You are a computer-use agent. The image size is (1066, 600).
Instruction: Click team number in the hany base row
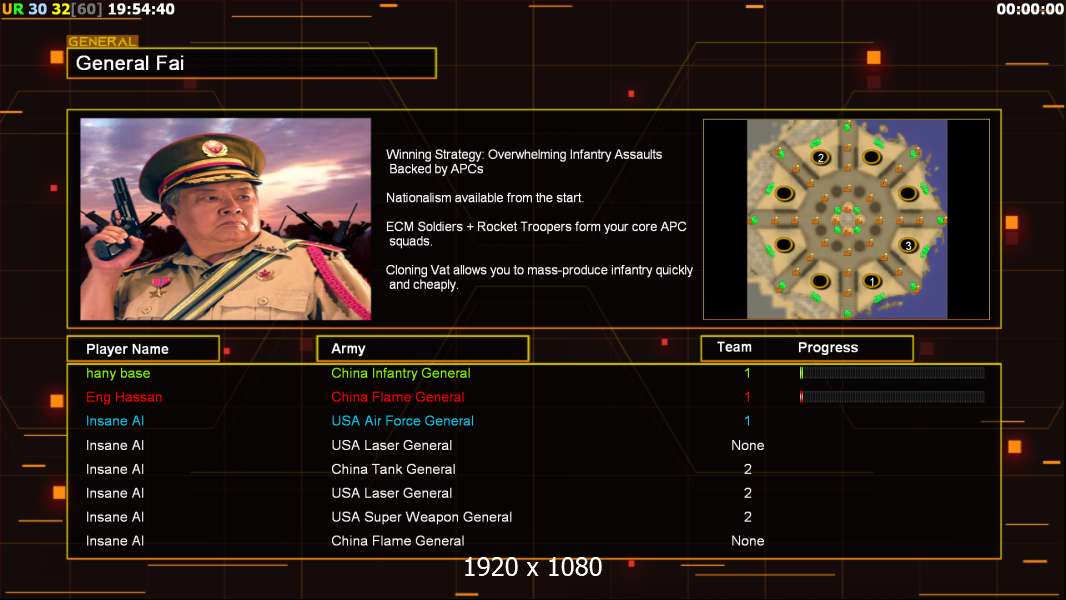tap(747, 373)
